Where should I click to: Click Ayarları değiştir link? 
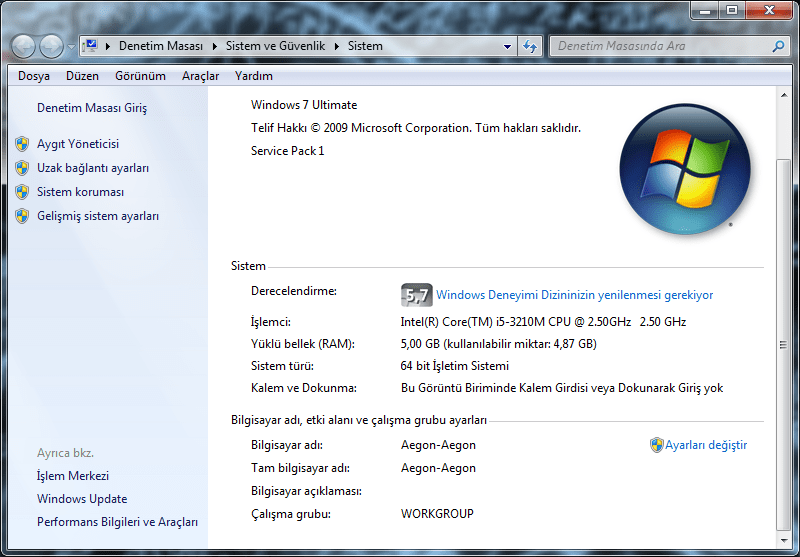[706, 445]
